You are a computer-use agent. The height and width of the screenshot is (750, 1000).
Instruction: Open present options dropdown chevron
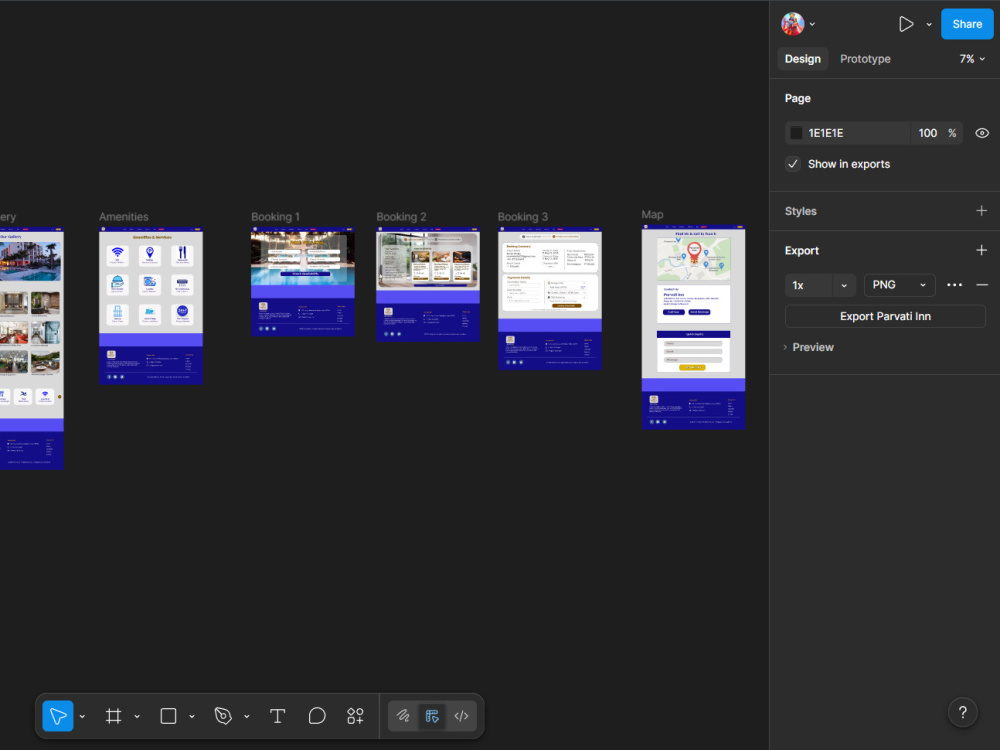[929, 24]
